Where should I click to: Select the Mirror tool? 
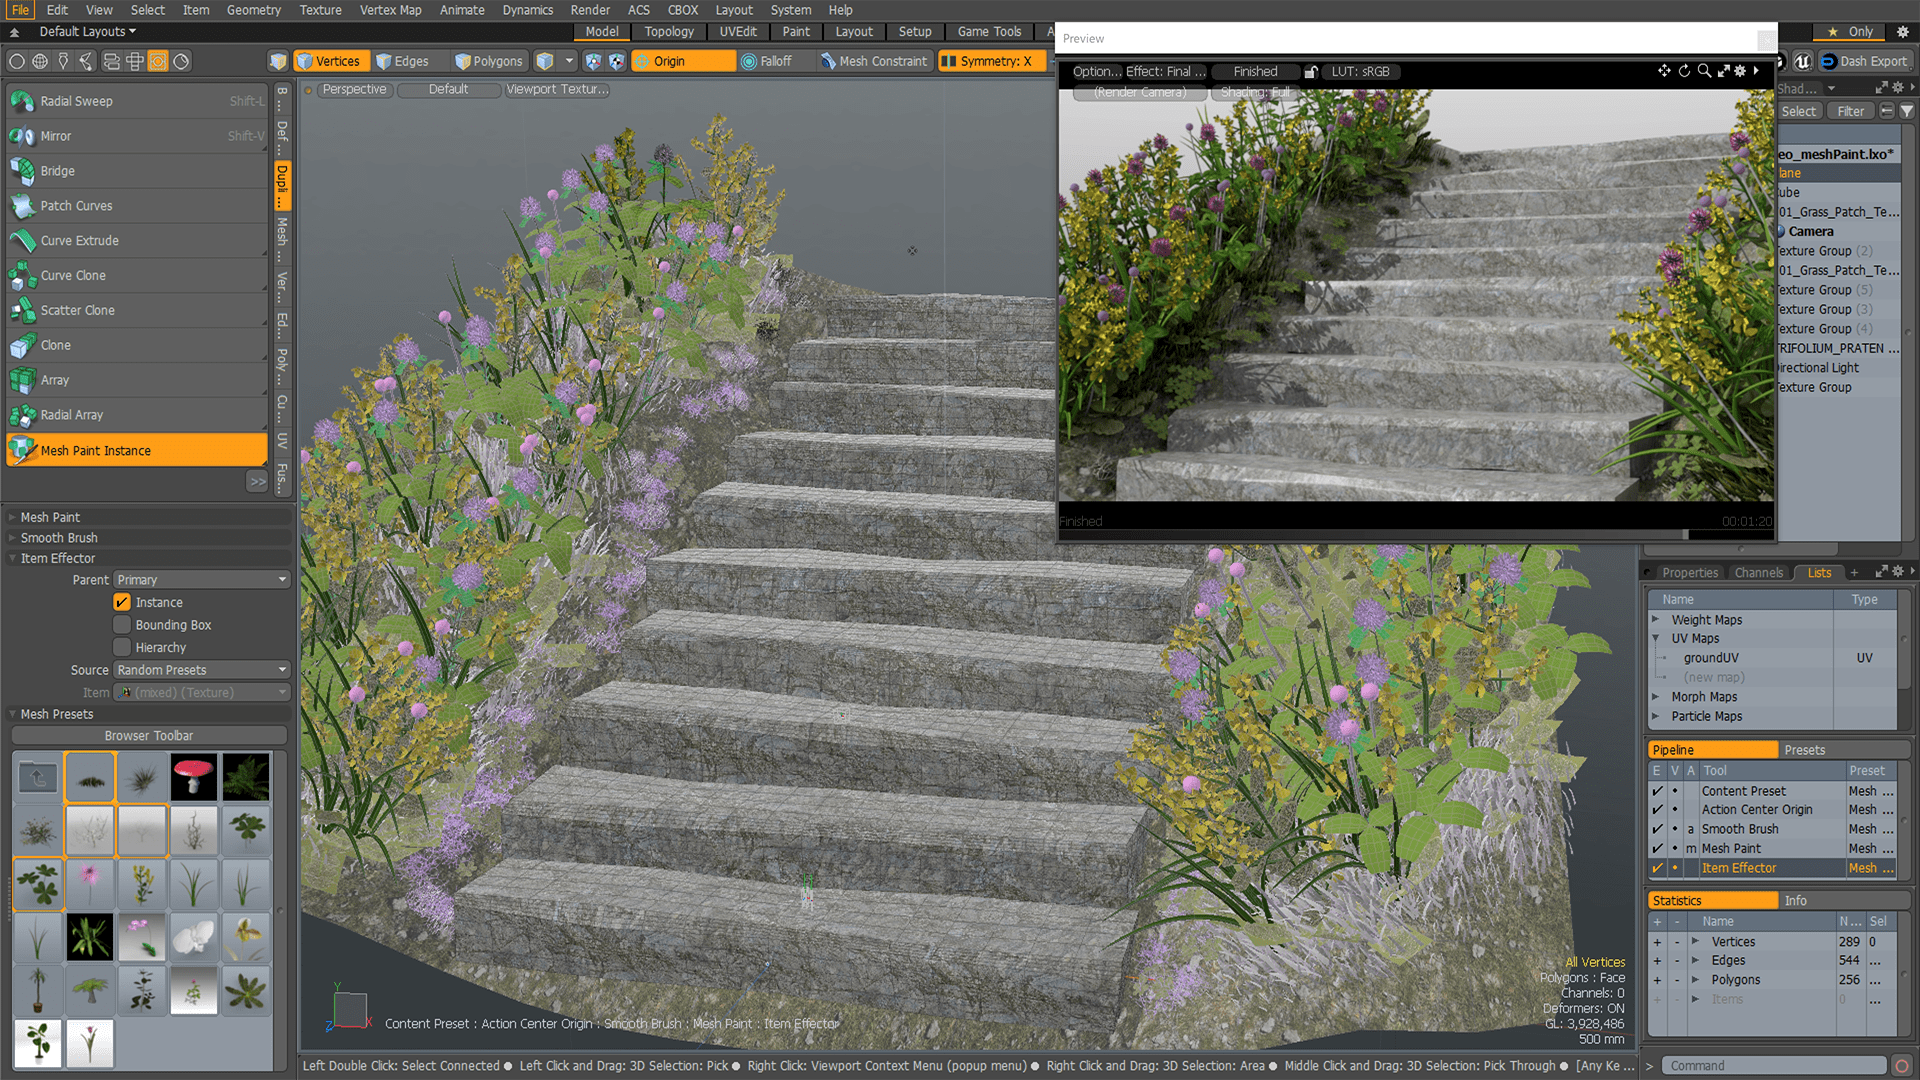[57, 136]
